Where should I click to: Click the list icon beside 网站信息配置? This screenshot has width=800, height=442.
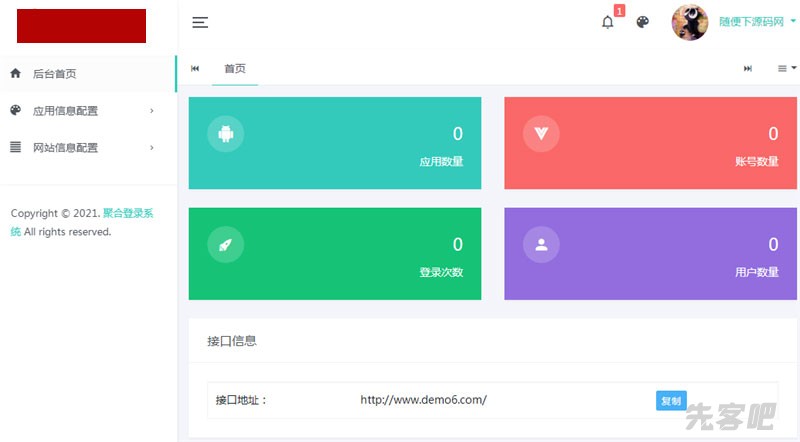[15, 147]
